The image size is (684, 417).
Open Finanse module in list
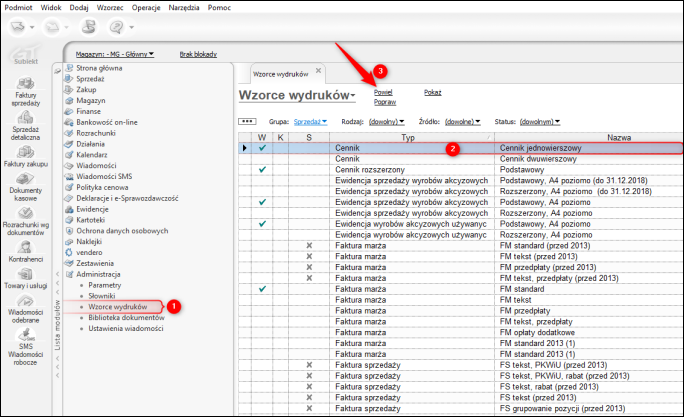tap(88, 111)
